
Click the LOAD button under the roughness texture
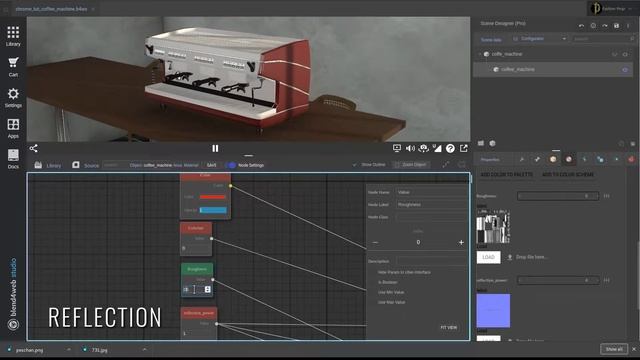[x=489, y=257]
